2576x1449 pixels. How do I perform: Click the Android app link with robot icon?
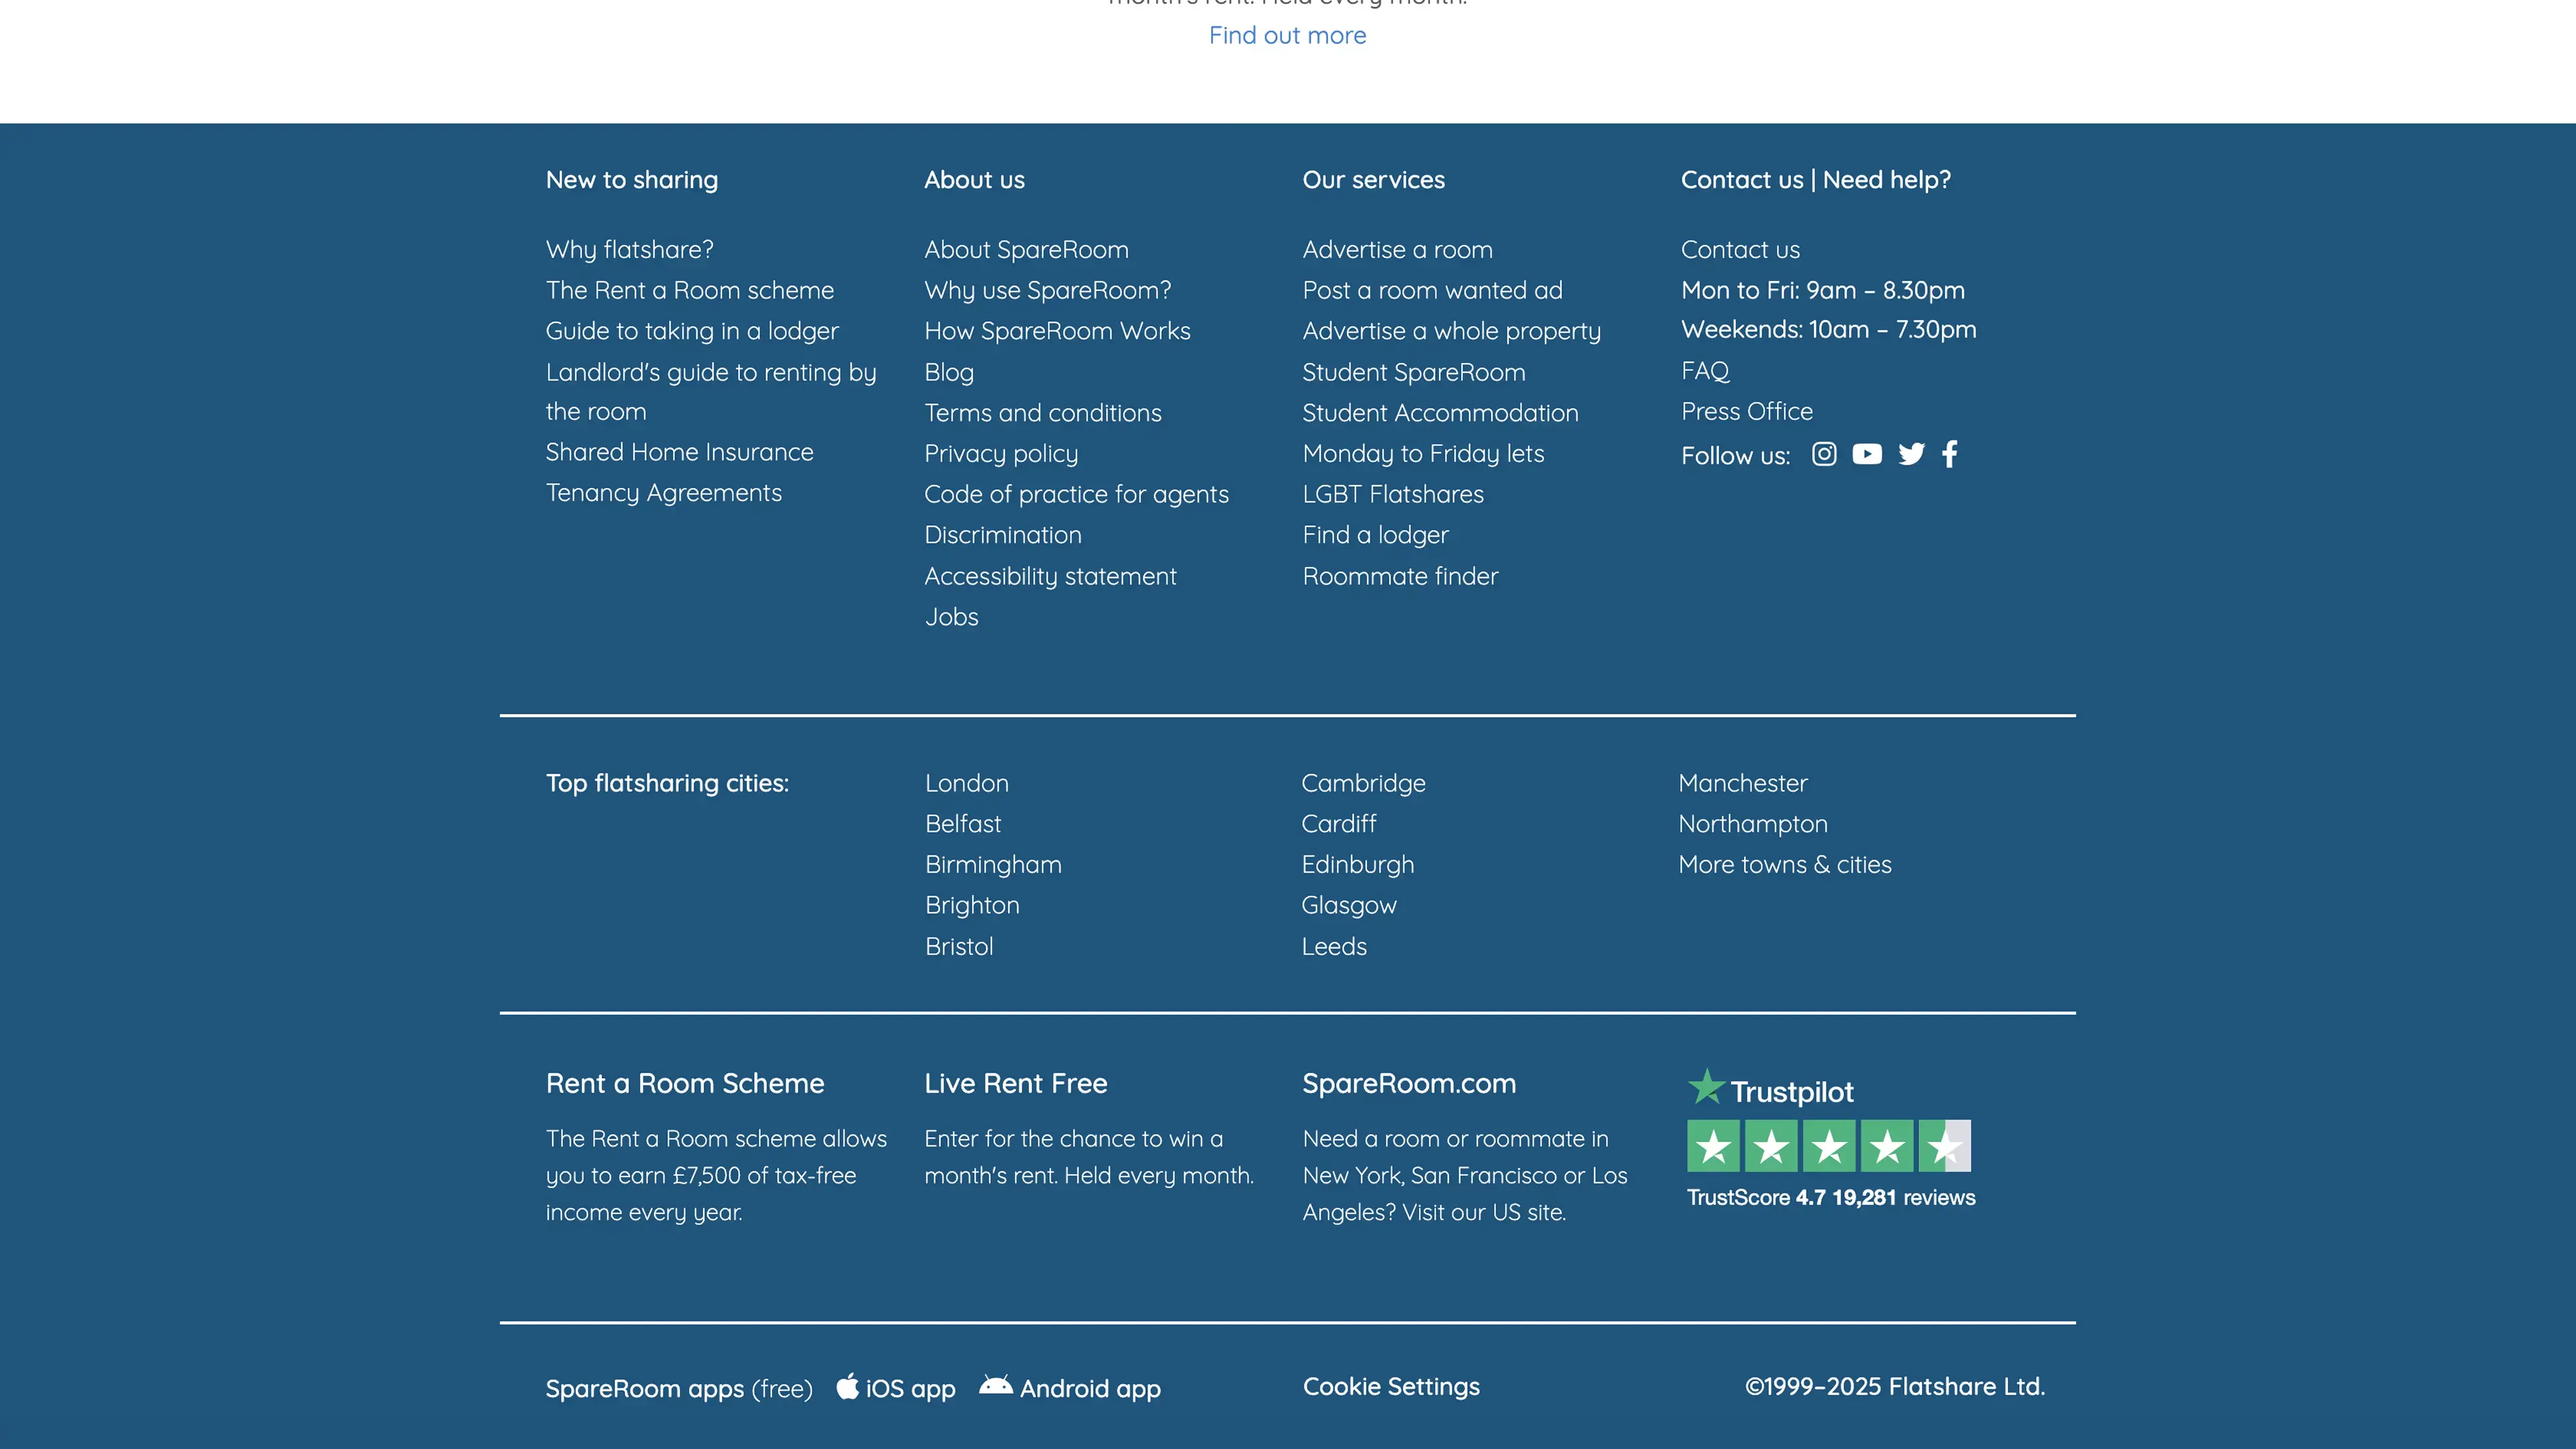tap(1069, 1387)
